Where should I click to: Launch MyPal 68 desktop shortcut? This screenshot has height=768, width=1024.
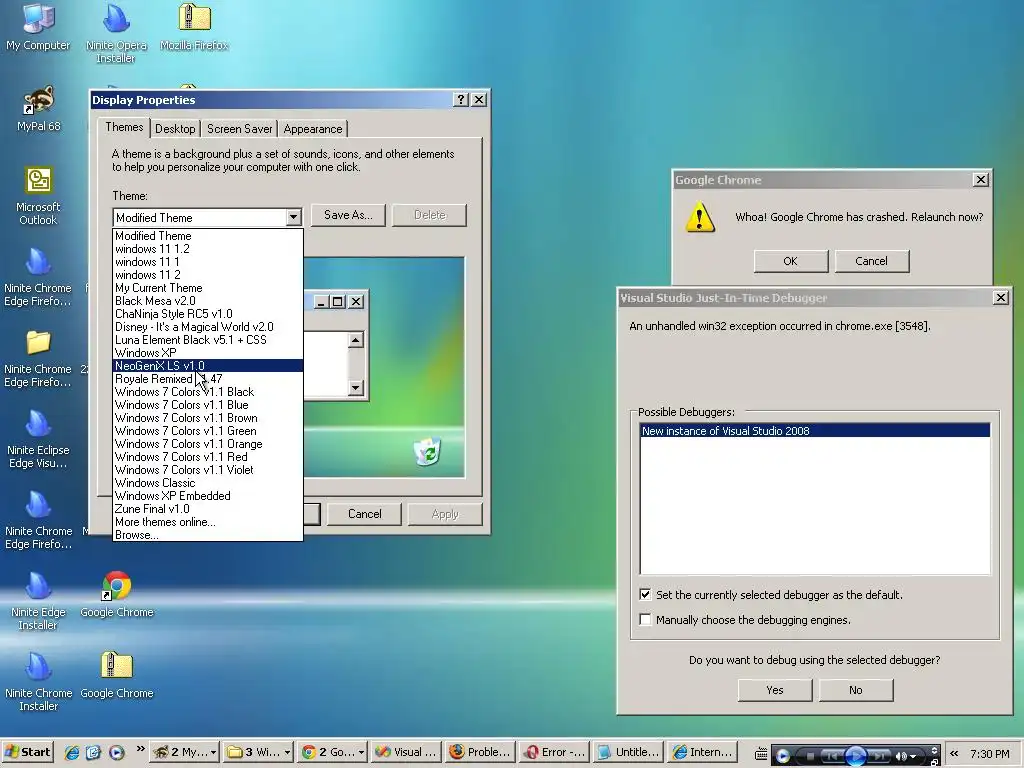(x=39, y=108)
